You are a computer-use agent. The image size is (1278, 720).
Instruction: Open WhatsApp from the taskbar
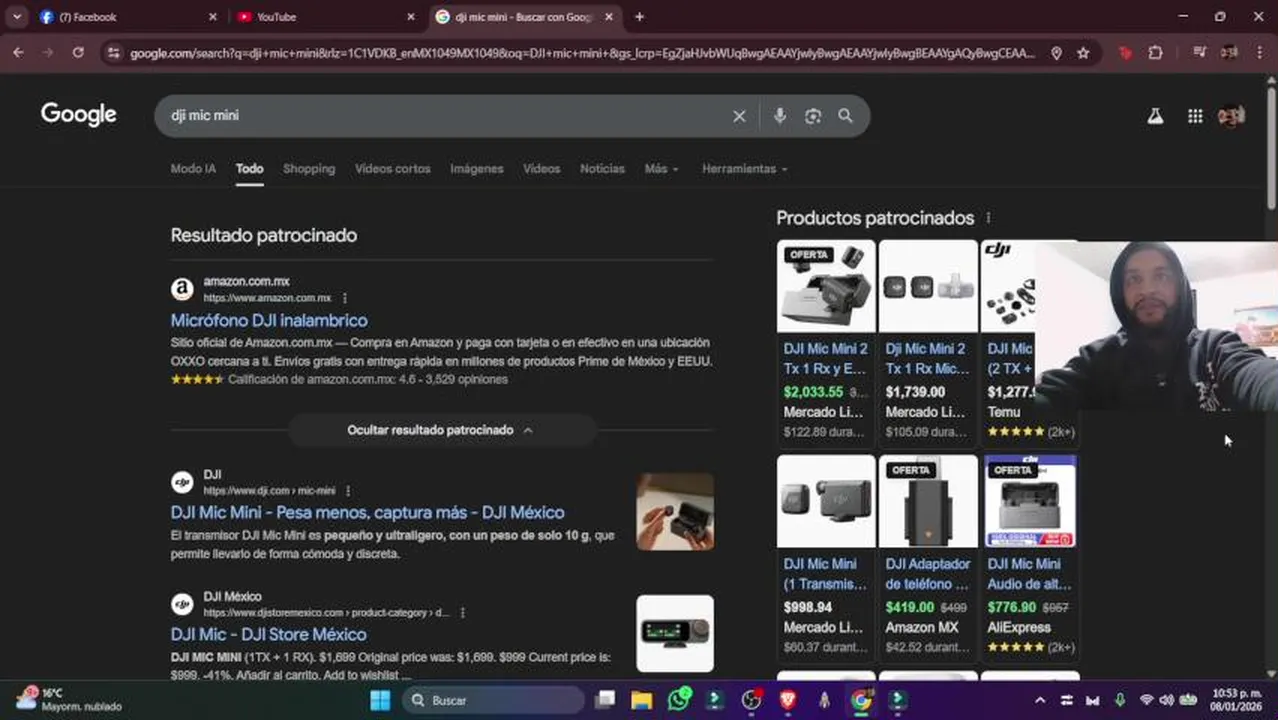pos(679,700)
